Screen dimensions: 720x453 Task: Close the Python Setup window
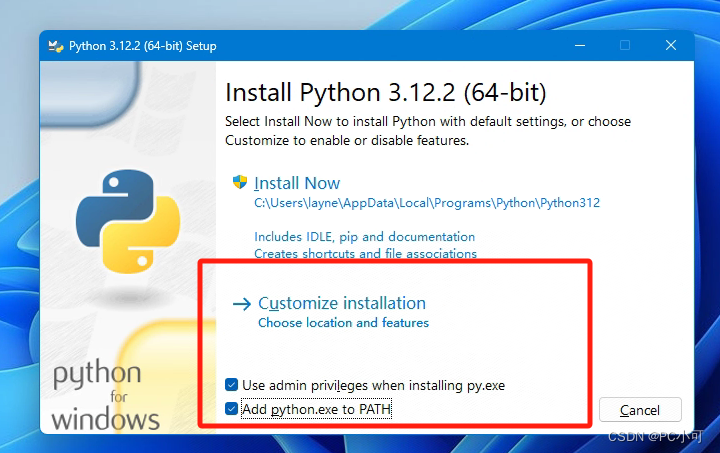[x=671, y=45]
